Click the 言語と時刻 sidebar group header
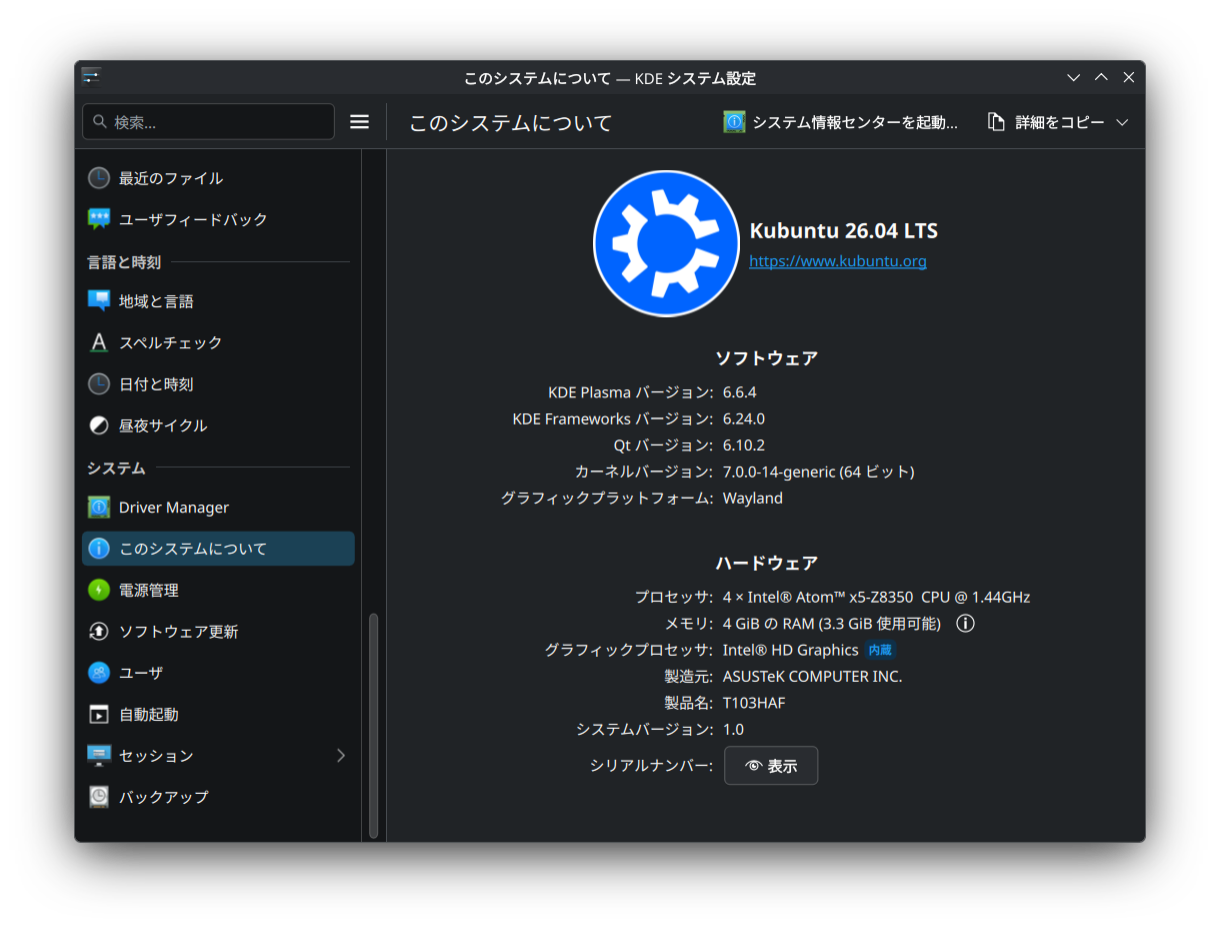Screen dimensions: 1220x930 click(x=124, y=262)
